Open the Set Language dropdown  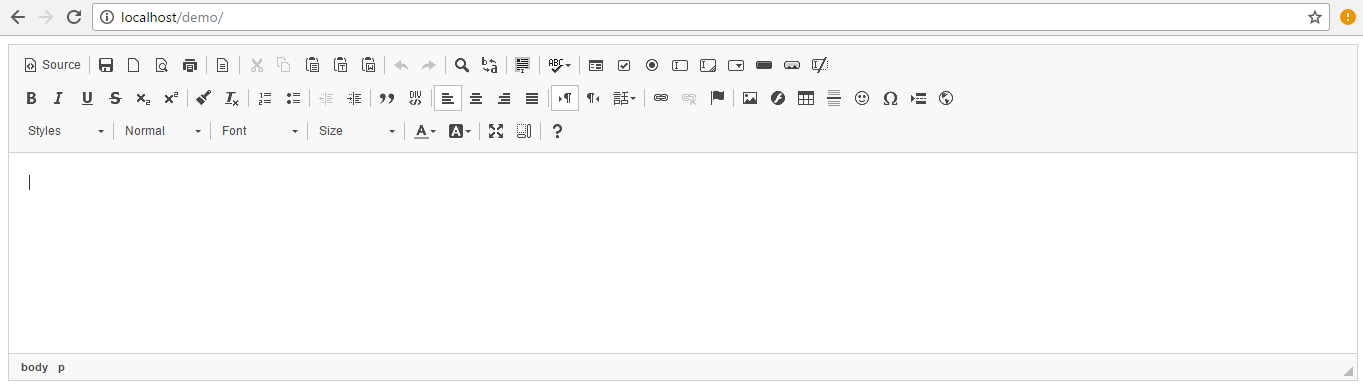[624, 98]
